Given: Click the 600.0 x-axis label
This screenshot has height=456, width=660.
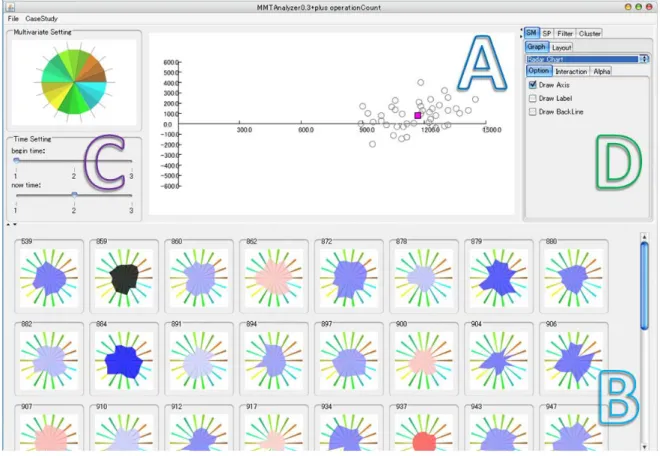Looking at the screenshot, I should [306, 130].
